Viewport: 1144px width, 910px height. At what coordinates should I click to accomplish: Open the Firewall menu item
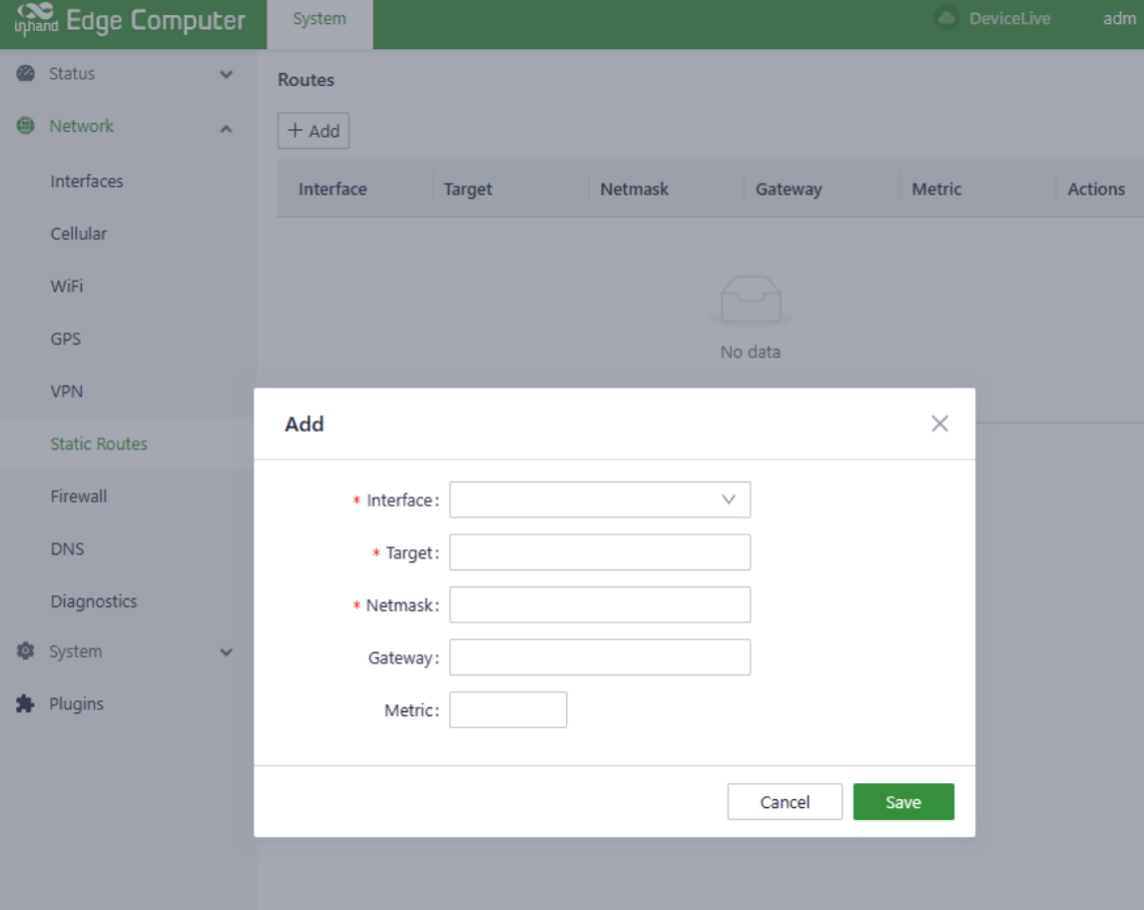click(x=79, y=497)
